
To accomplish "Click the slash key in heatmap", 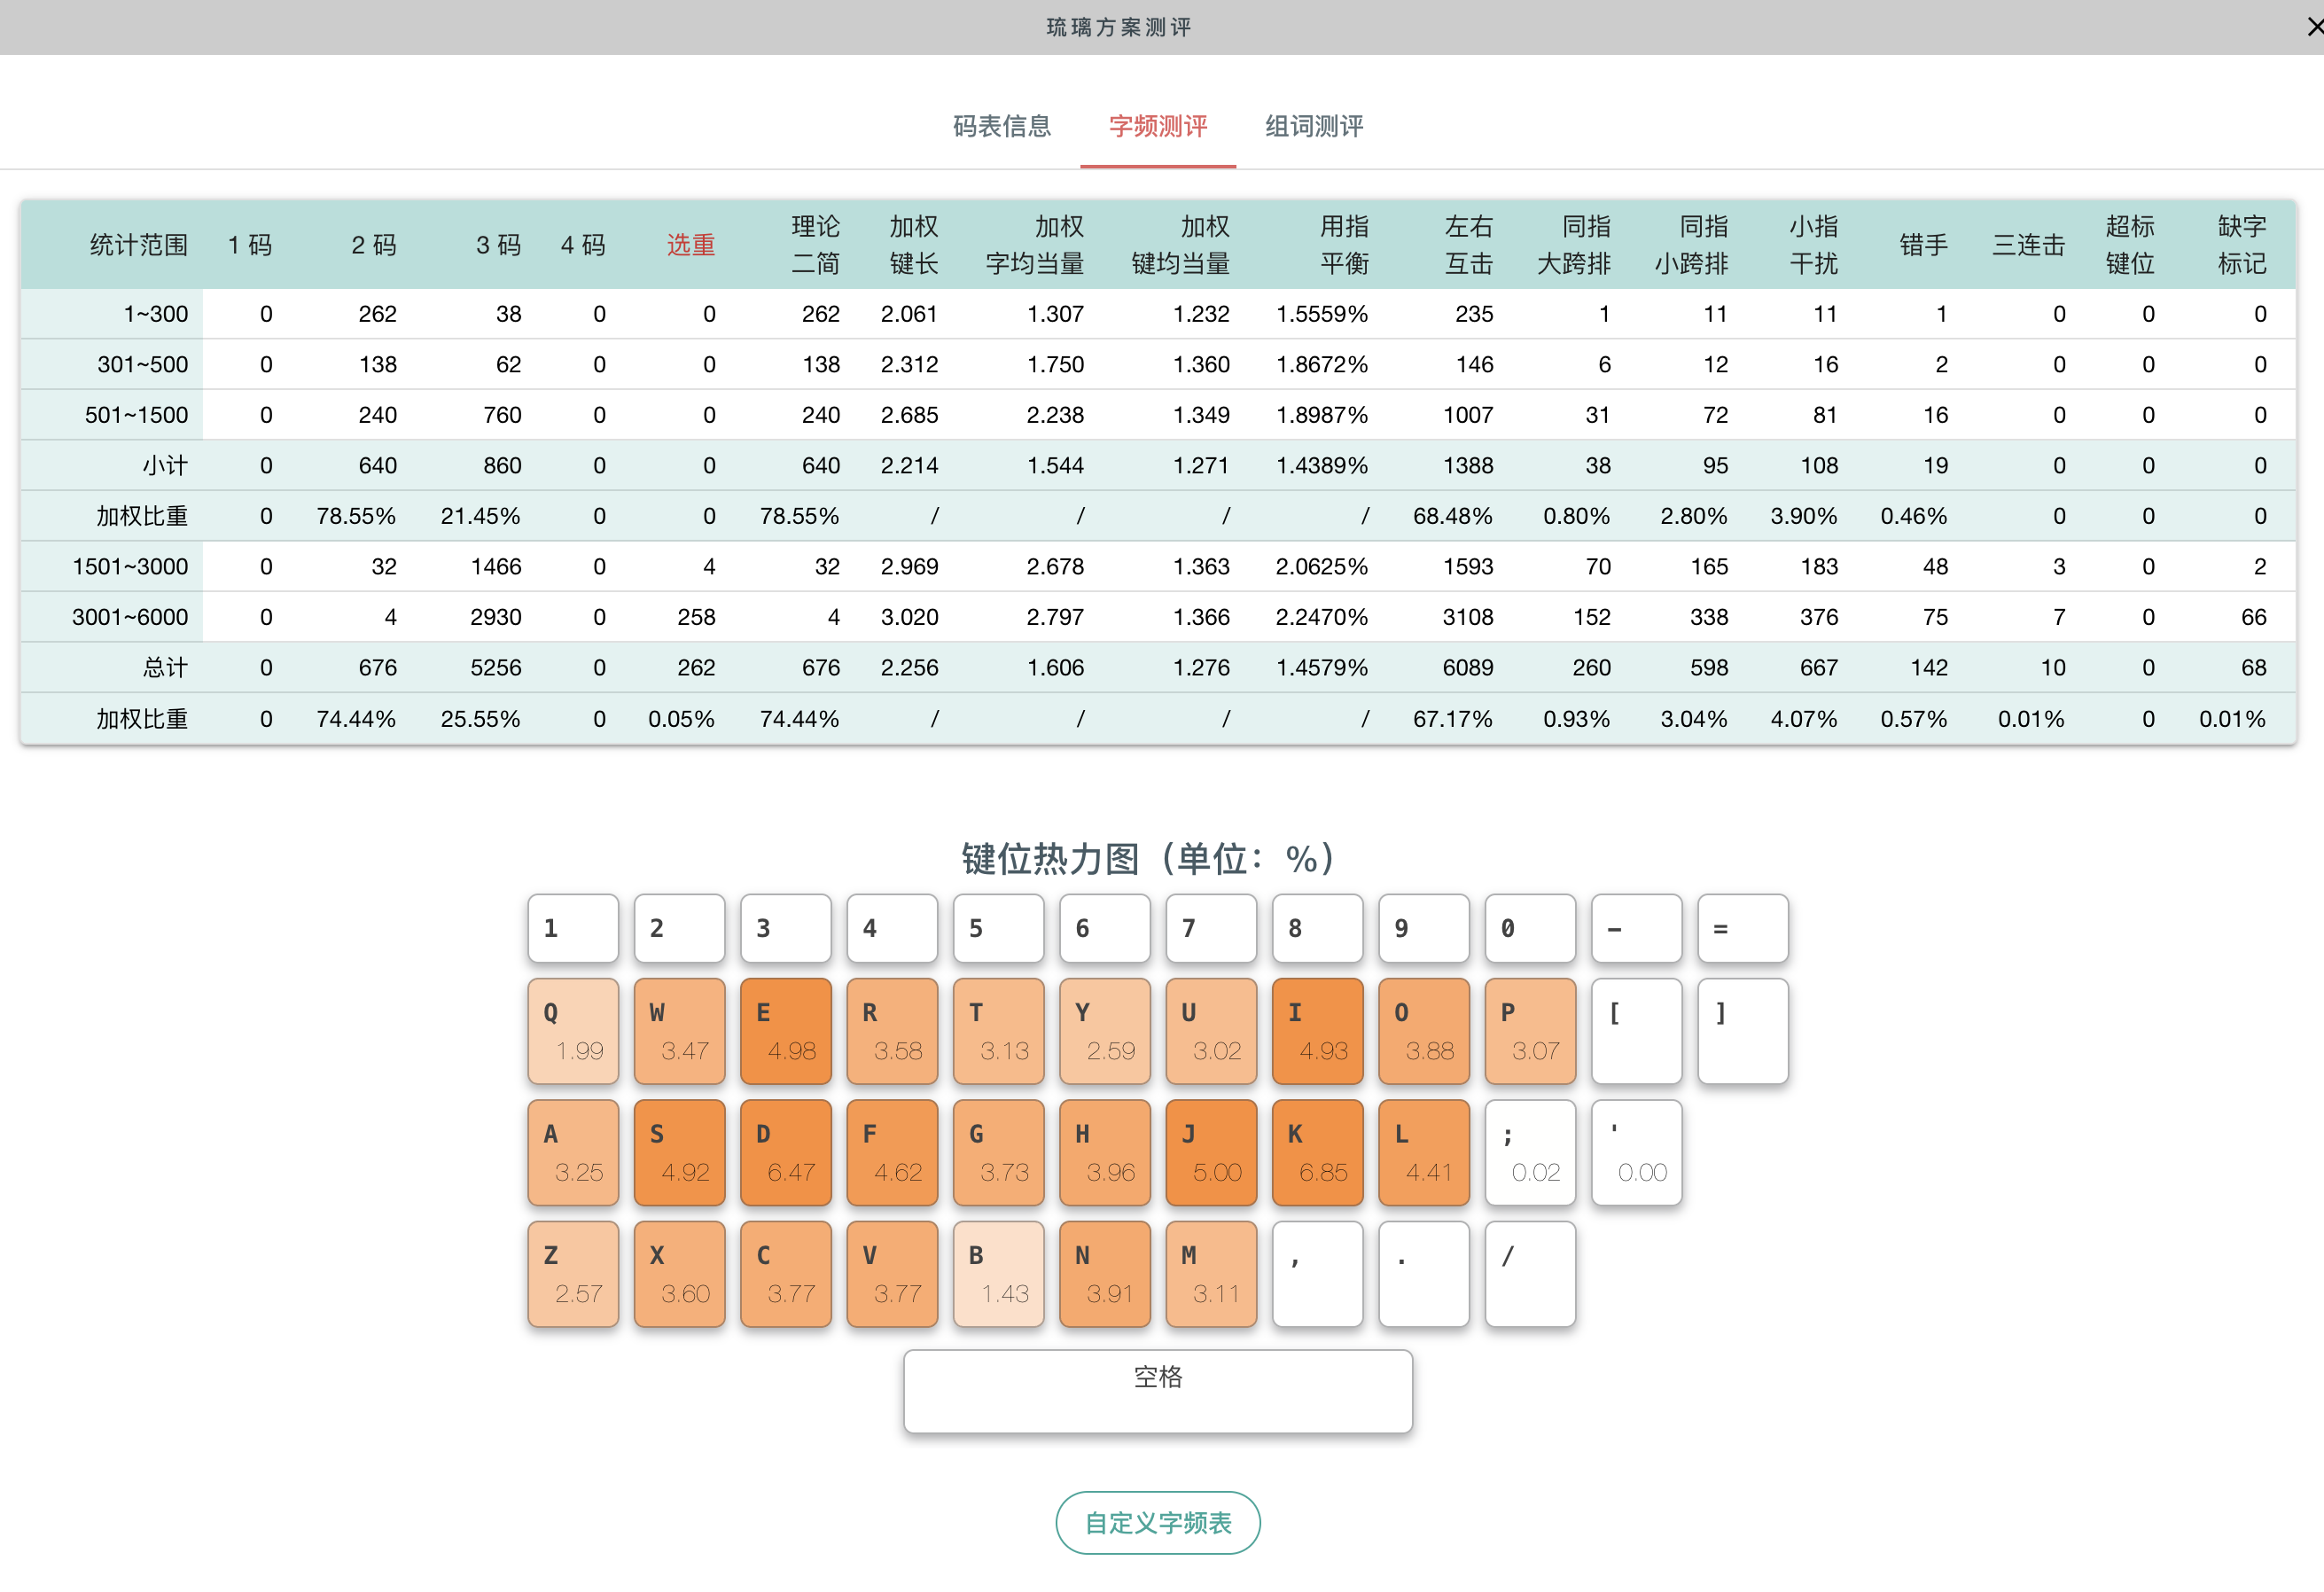I will coord(1530,1273).
